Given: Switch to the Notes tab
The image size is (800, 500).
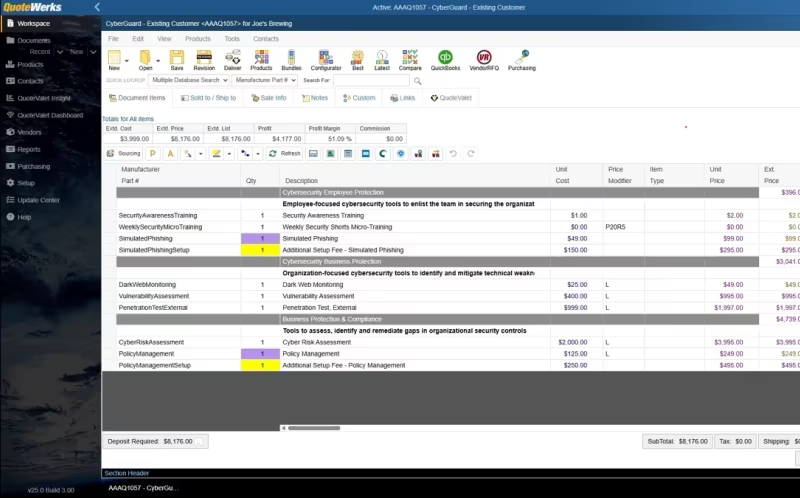Looking at the screenshot, I should click(315, 98).
